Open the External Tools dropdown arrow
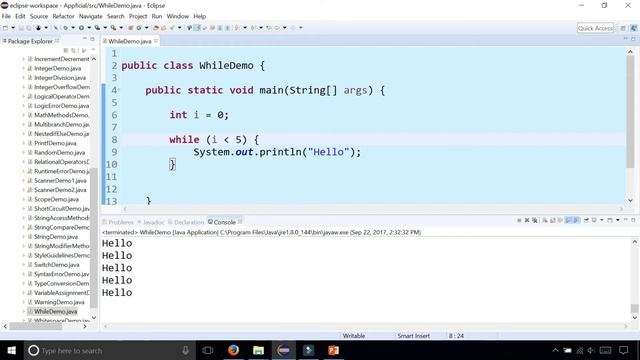 pyautogui.click(x=121, y=28)
